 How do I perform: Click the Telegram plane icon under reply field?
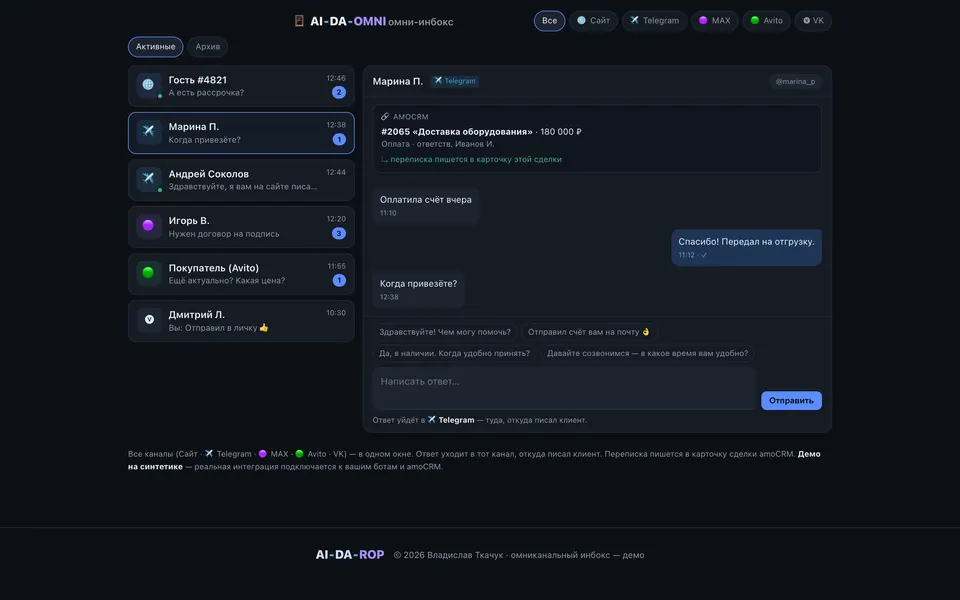[432, 420]
